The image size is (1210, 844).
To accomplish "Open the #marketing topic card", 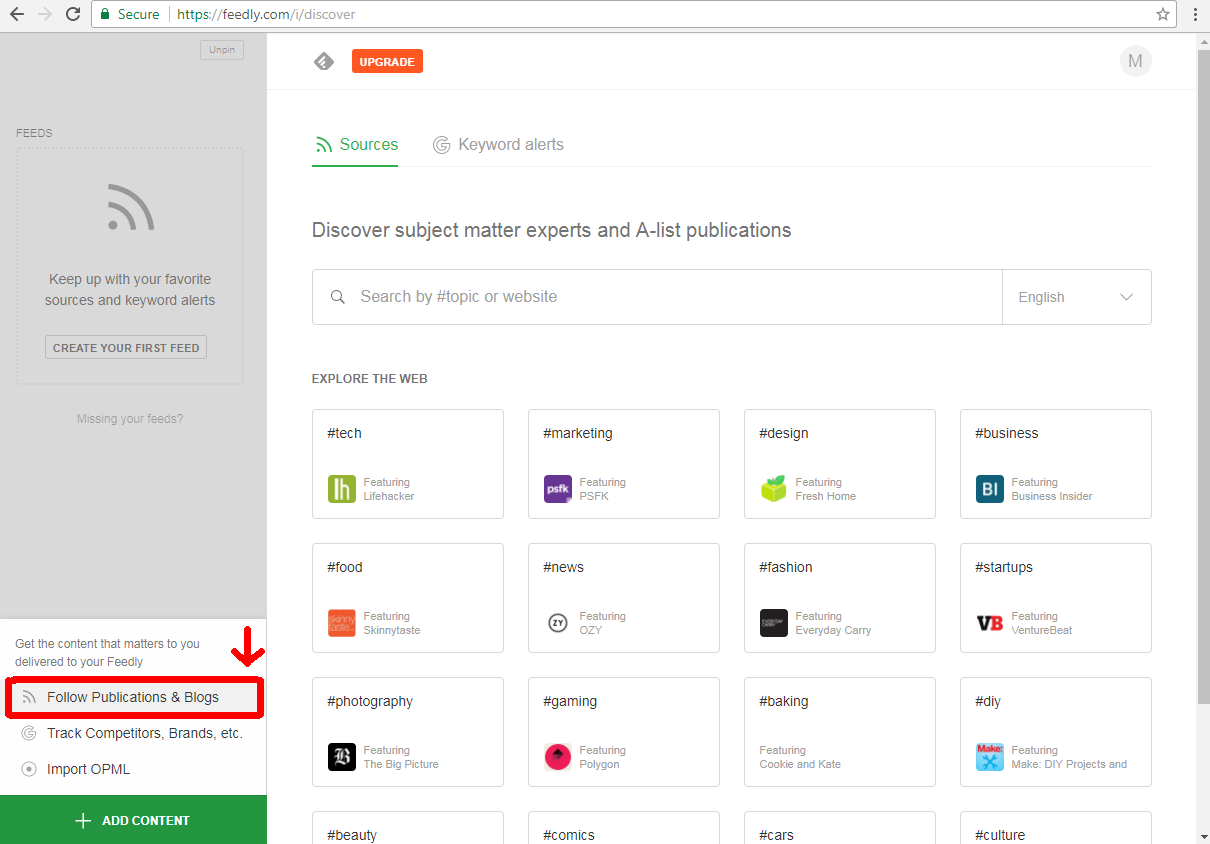I will (624, 464).
